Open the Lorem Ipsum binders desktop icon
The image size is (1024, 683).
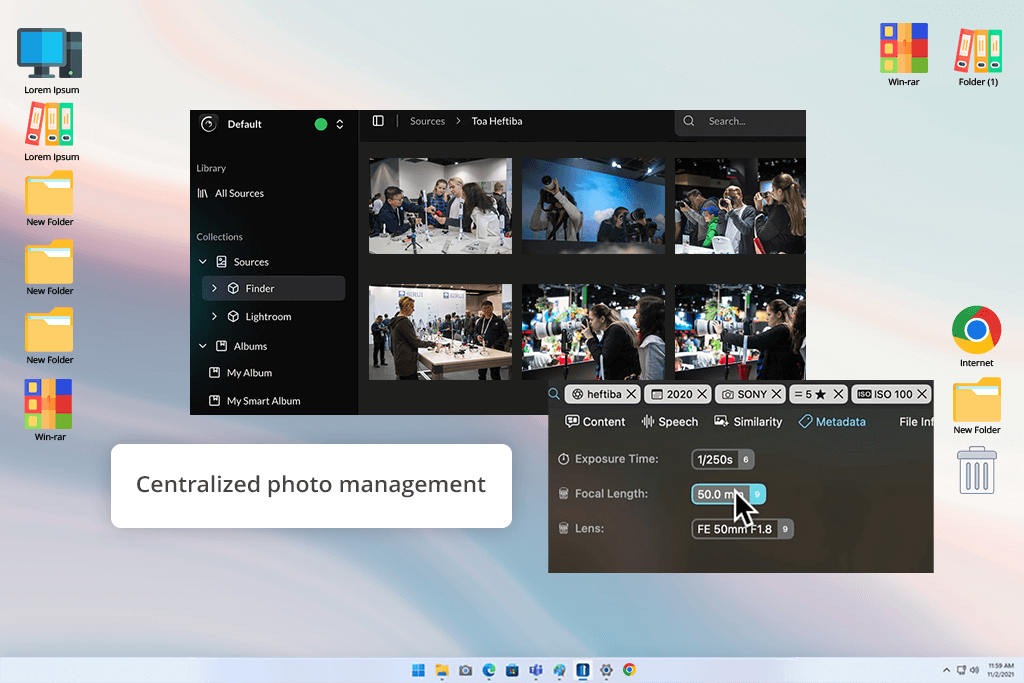[x=51, y=133]
